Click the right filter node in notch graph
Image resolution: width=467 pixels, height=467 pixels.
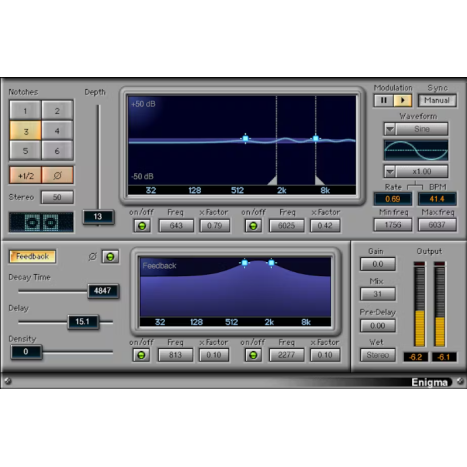316,138
